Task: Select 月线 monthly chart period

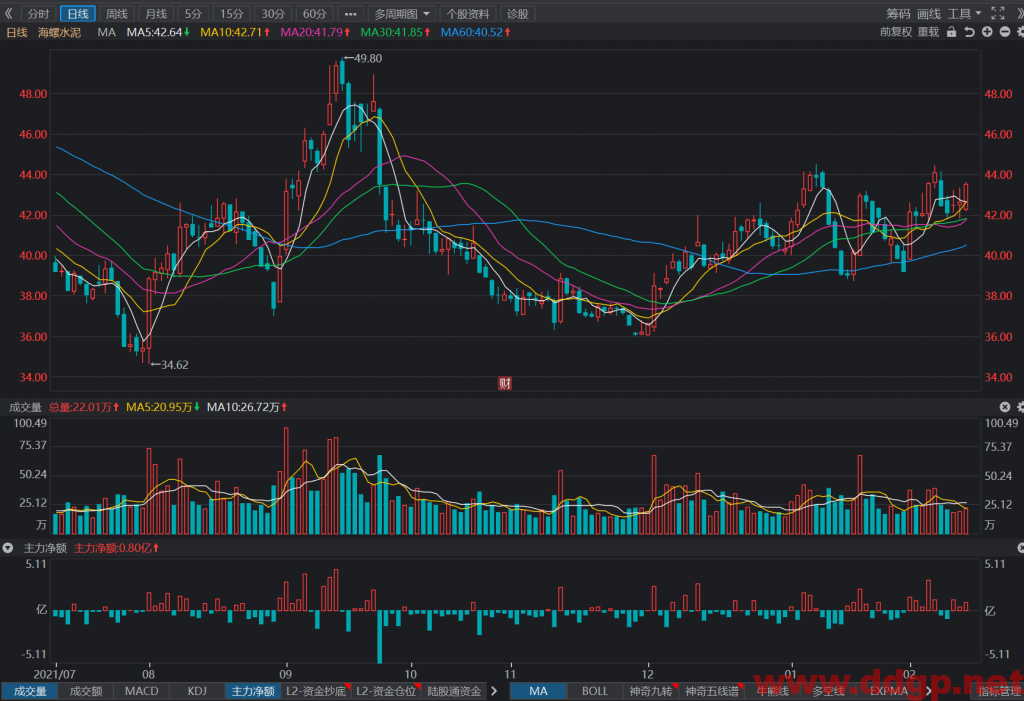Action: (156, 14)
